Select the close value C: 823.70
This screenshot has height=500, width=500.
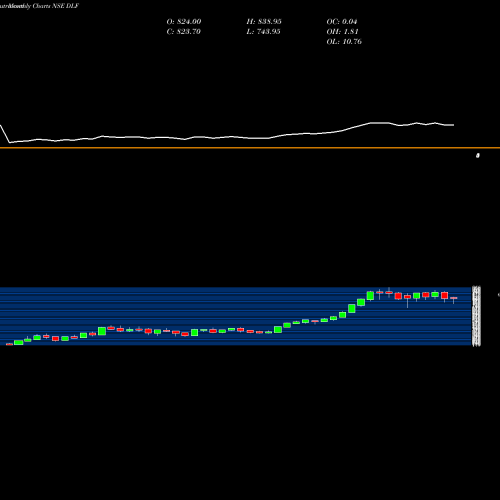coord(183,31)
